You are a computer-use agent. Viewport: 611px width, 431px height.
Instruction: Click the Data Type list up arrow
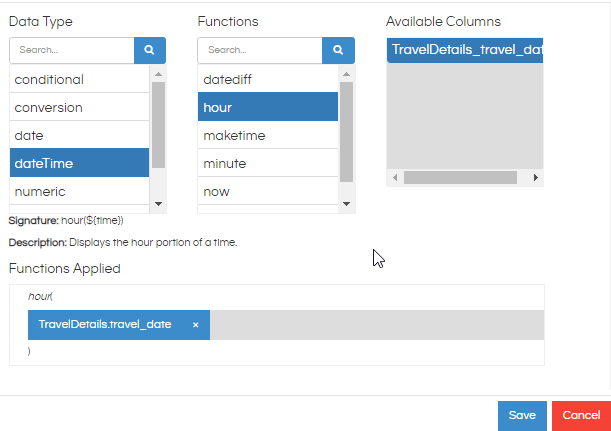pyautogui.click(x=158, y=74)
